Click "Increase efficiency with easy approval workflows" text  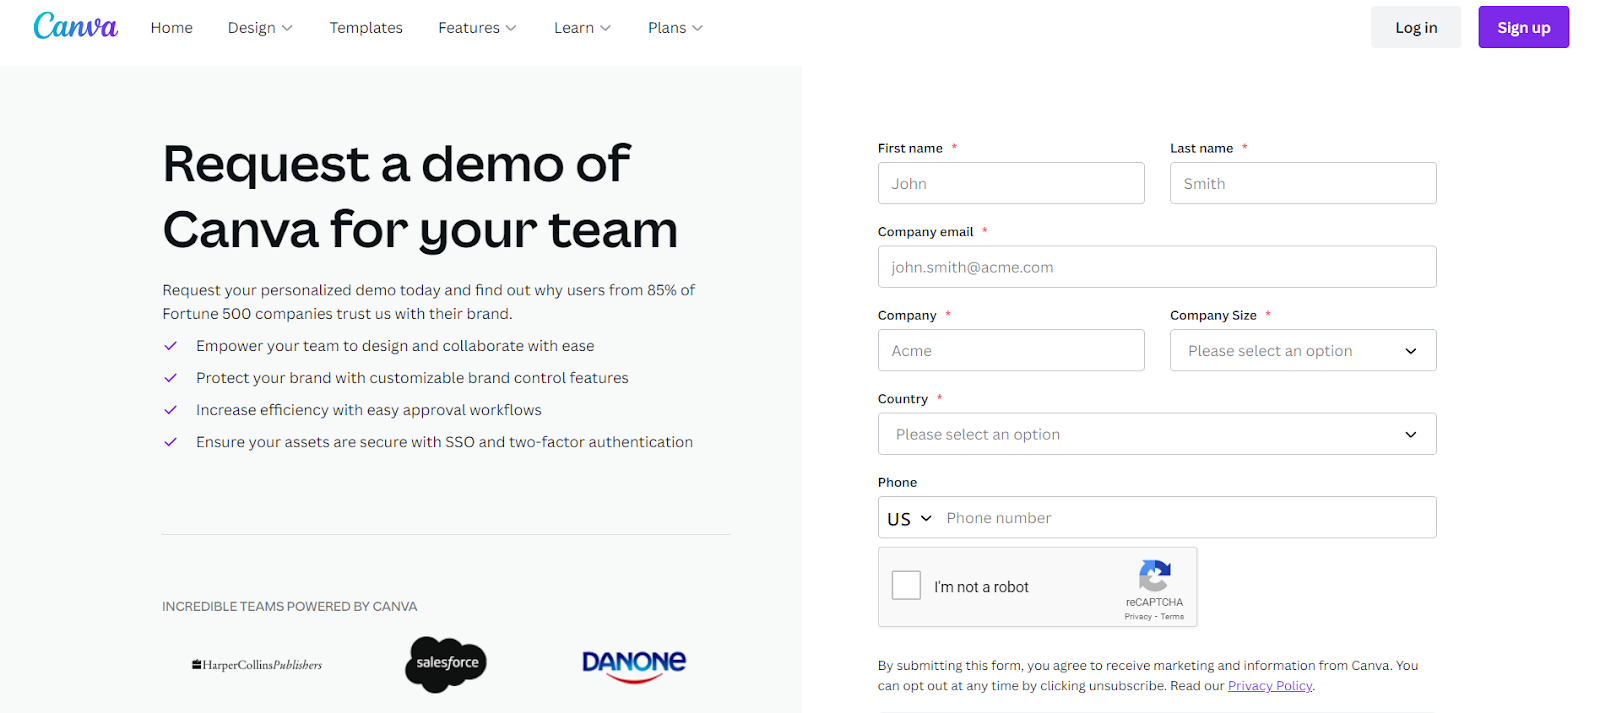pyautogui.click(x=369, y=410)
